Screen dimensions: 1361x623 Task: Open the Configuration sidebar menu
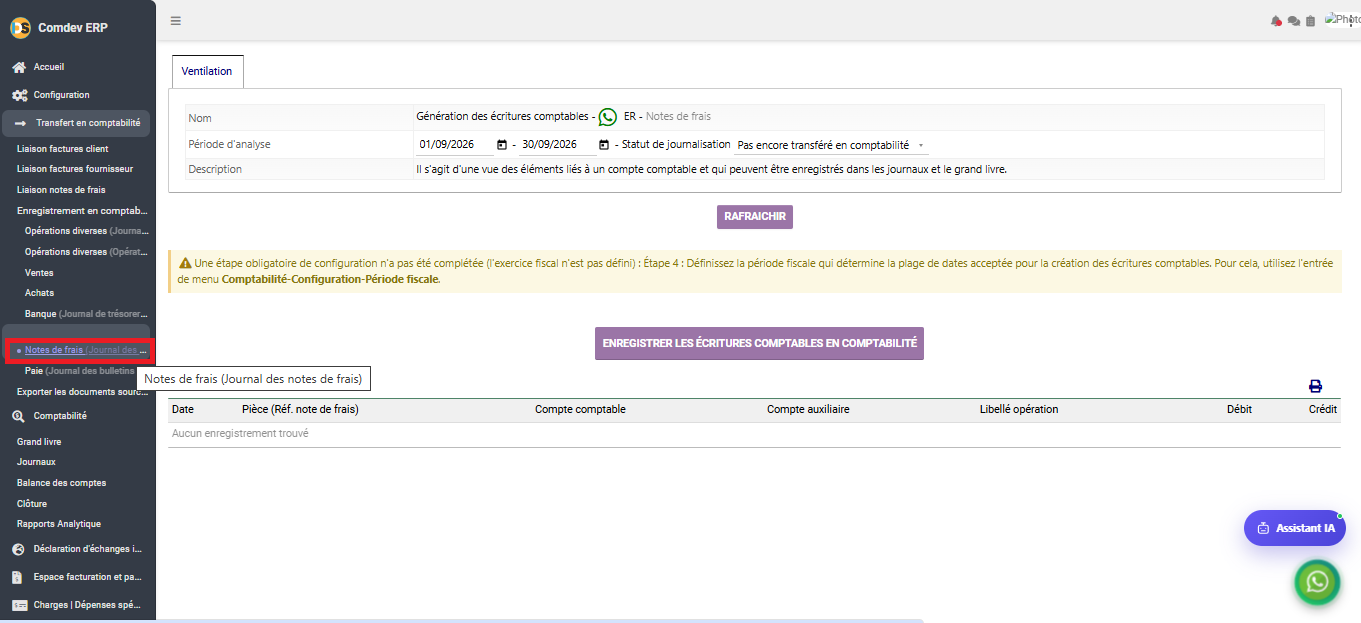point(61,95)
